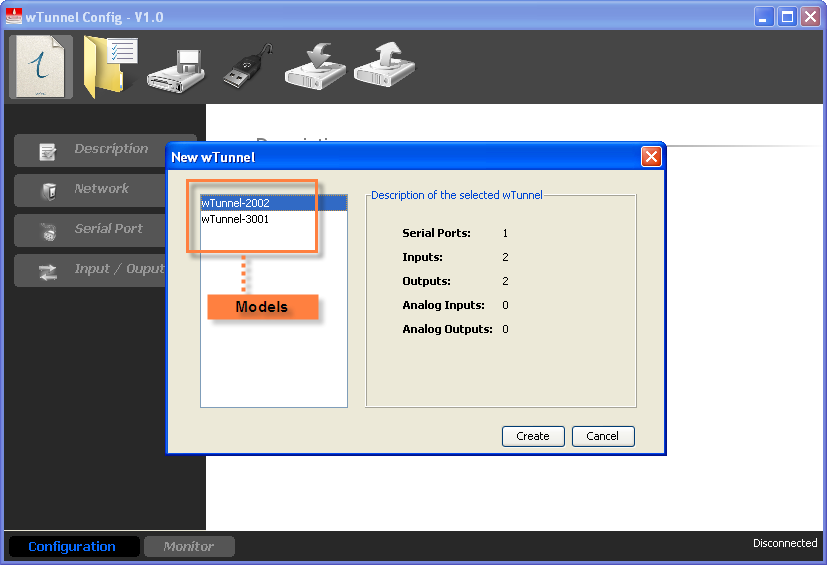
Task: Close the New wTunnel dialog window
Action: point(651,157)
